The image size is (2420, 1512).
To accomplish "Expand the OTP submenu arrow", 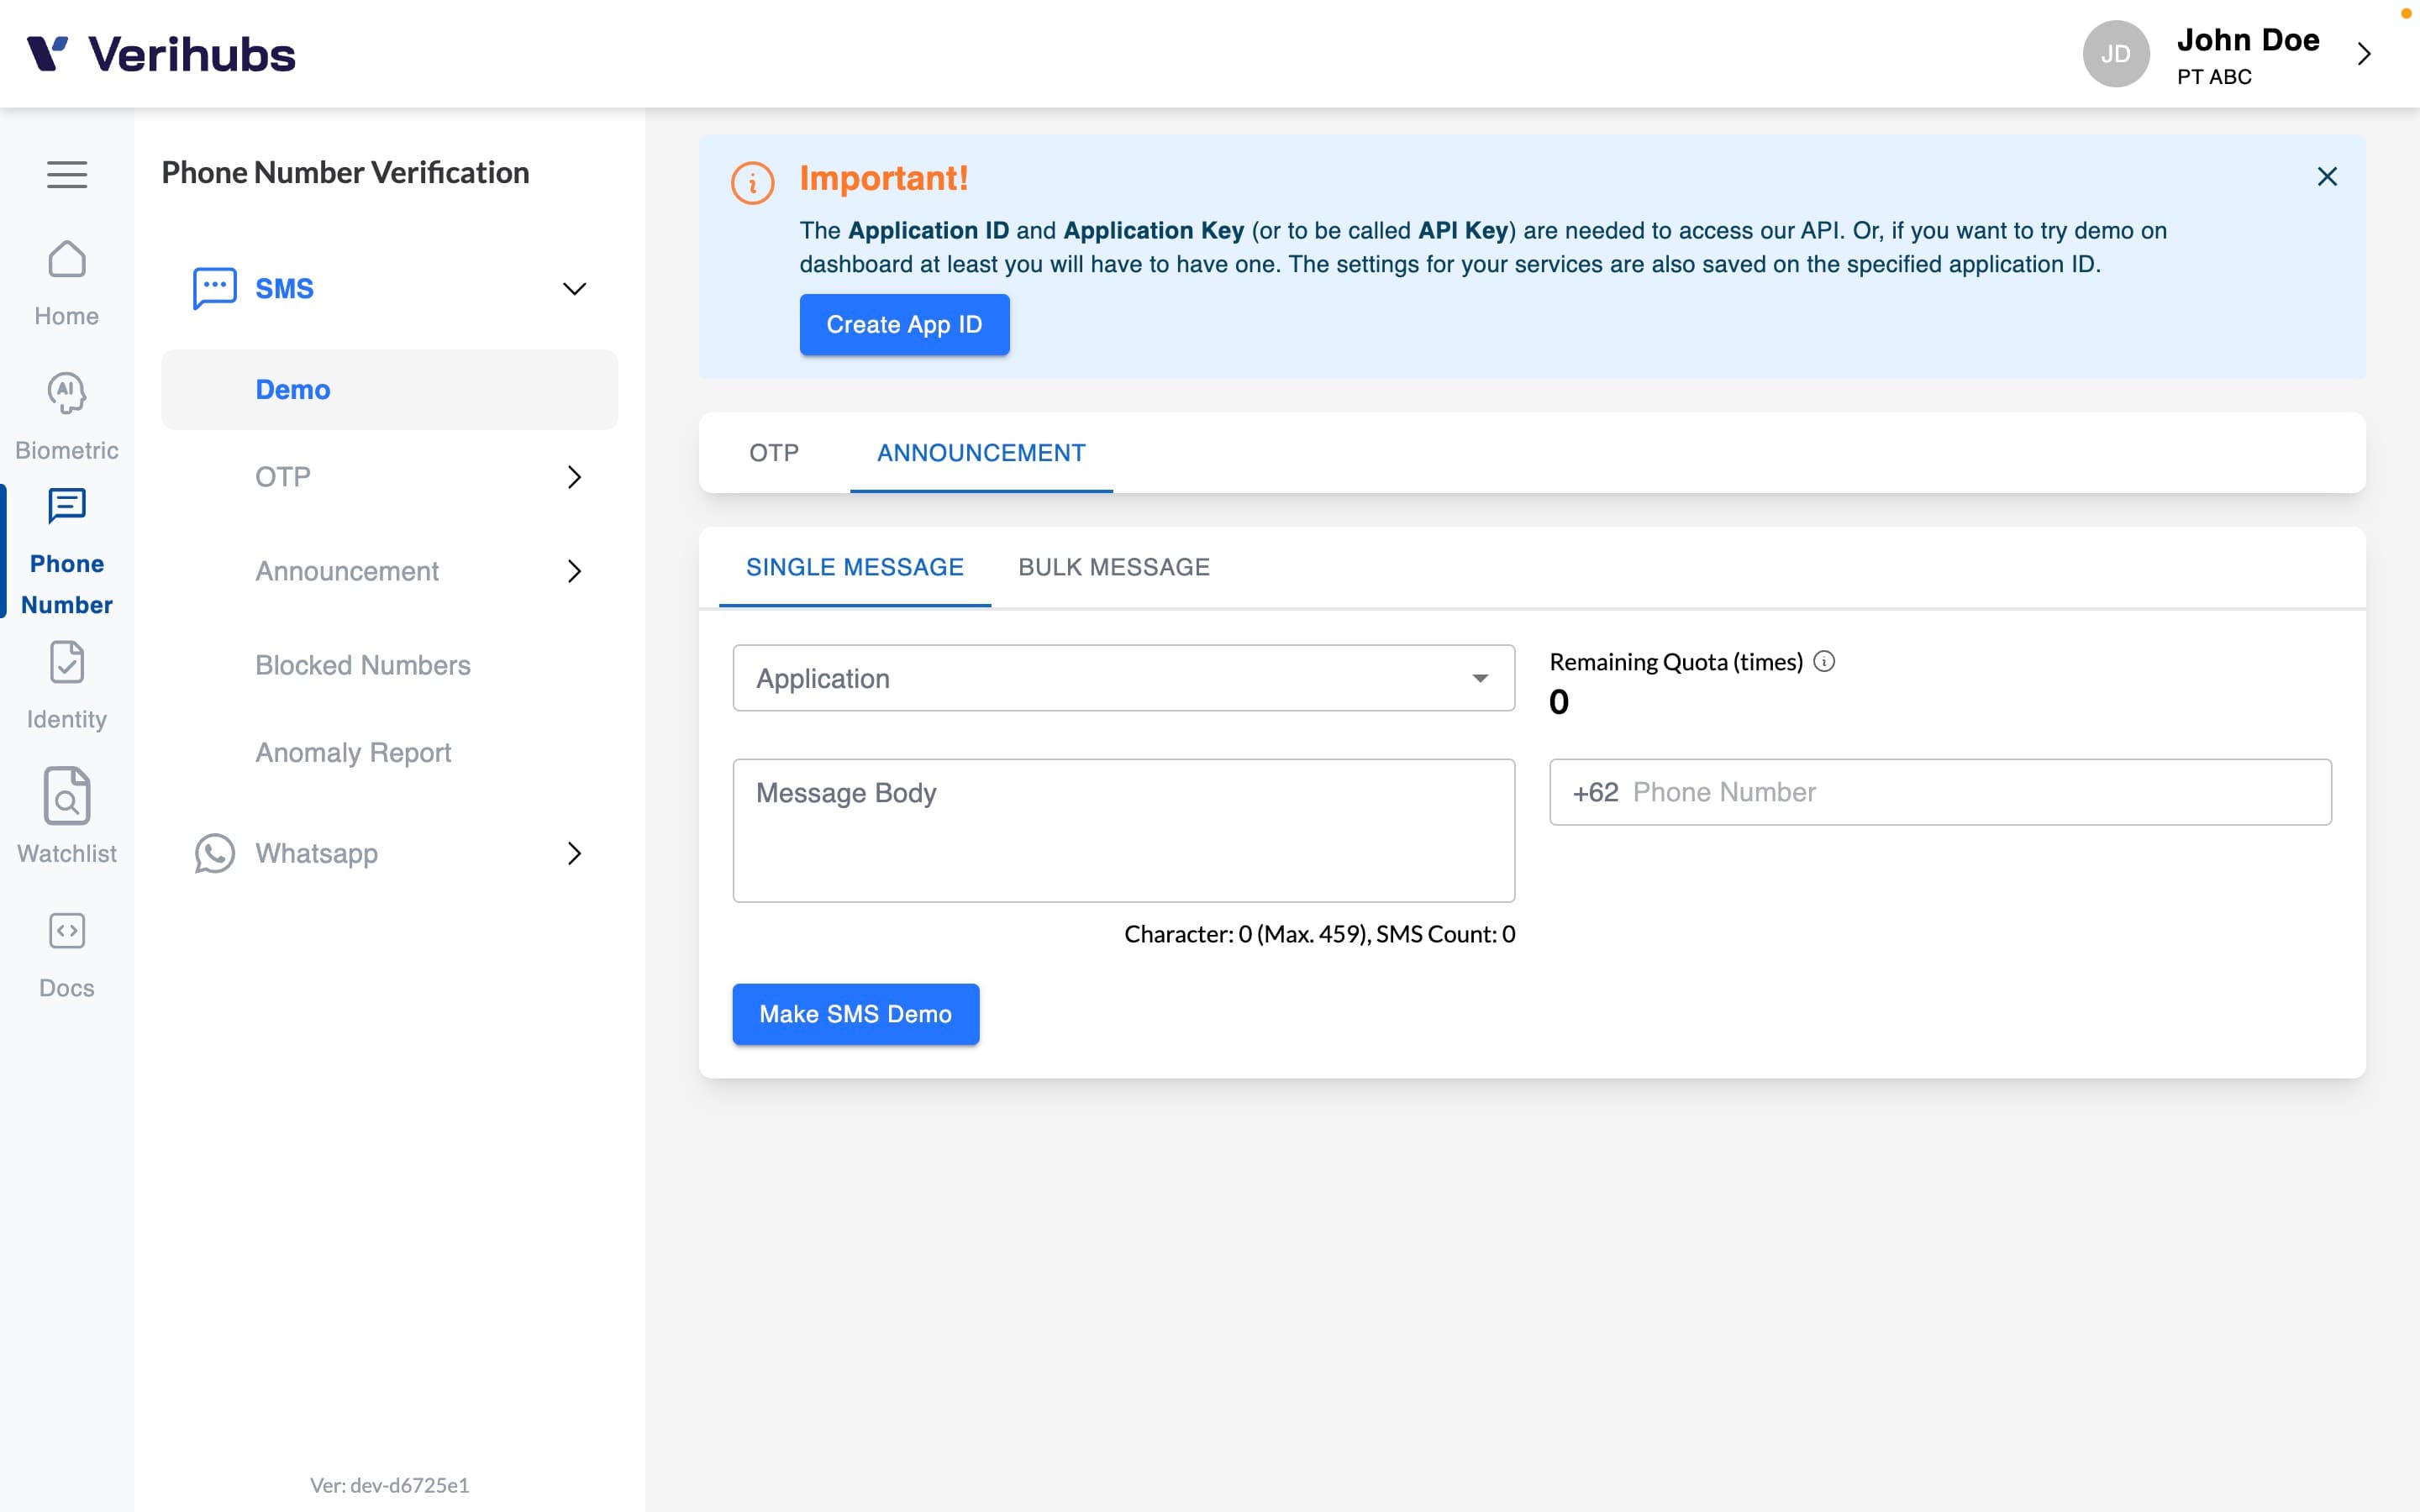I will (574, 477).
